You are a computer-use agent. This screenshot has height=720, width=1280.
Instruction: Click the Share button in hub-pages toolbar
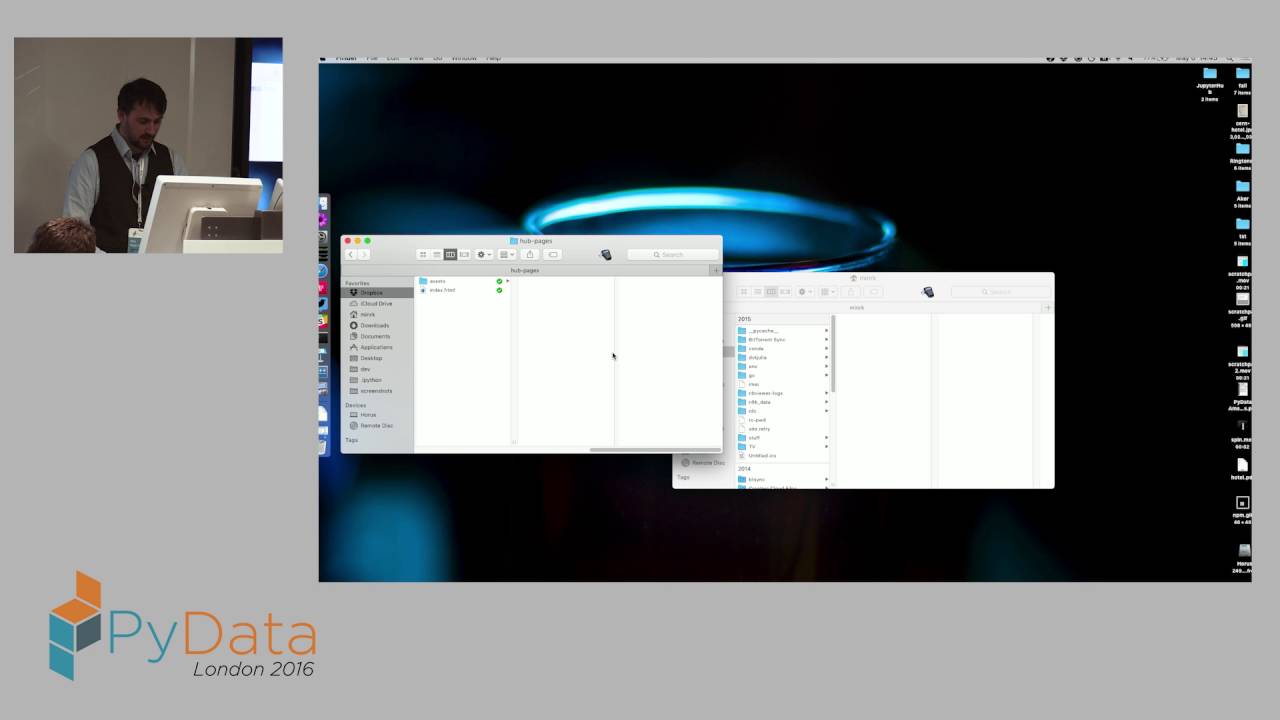pos(530,255)
